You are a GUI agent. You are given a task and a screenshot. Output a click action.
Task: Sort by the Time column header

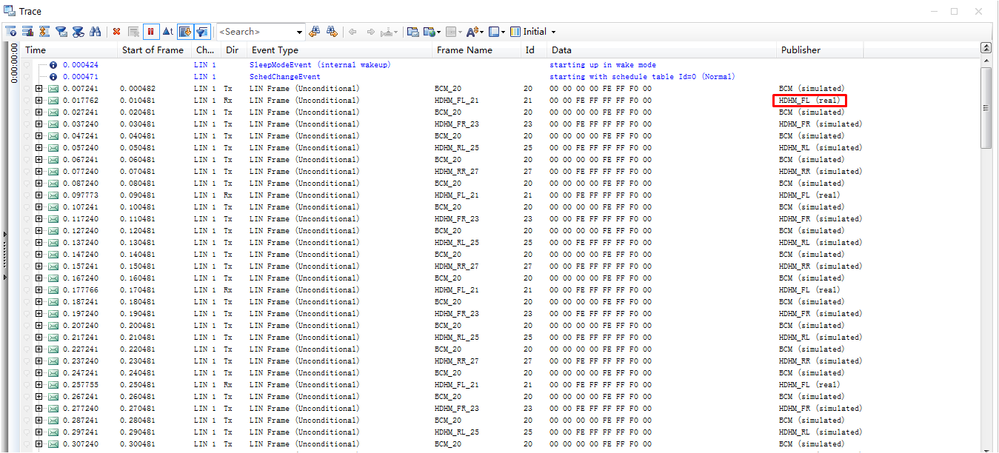click(69, 50)
